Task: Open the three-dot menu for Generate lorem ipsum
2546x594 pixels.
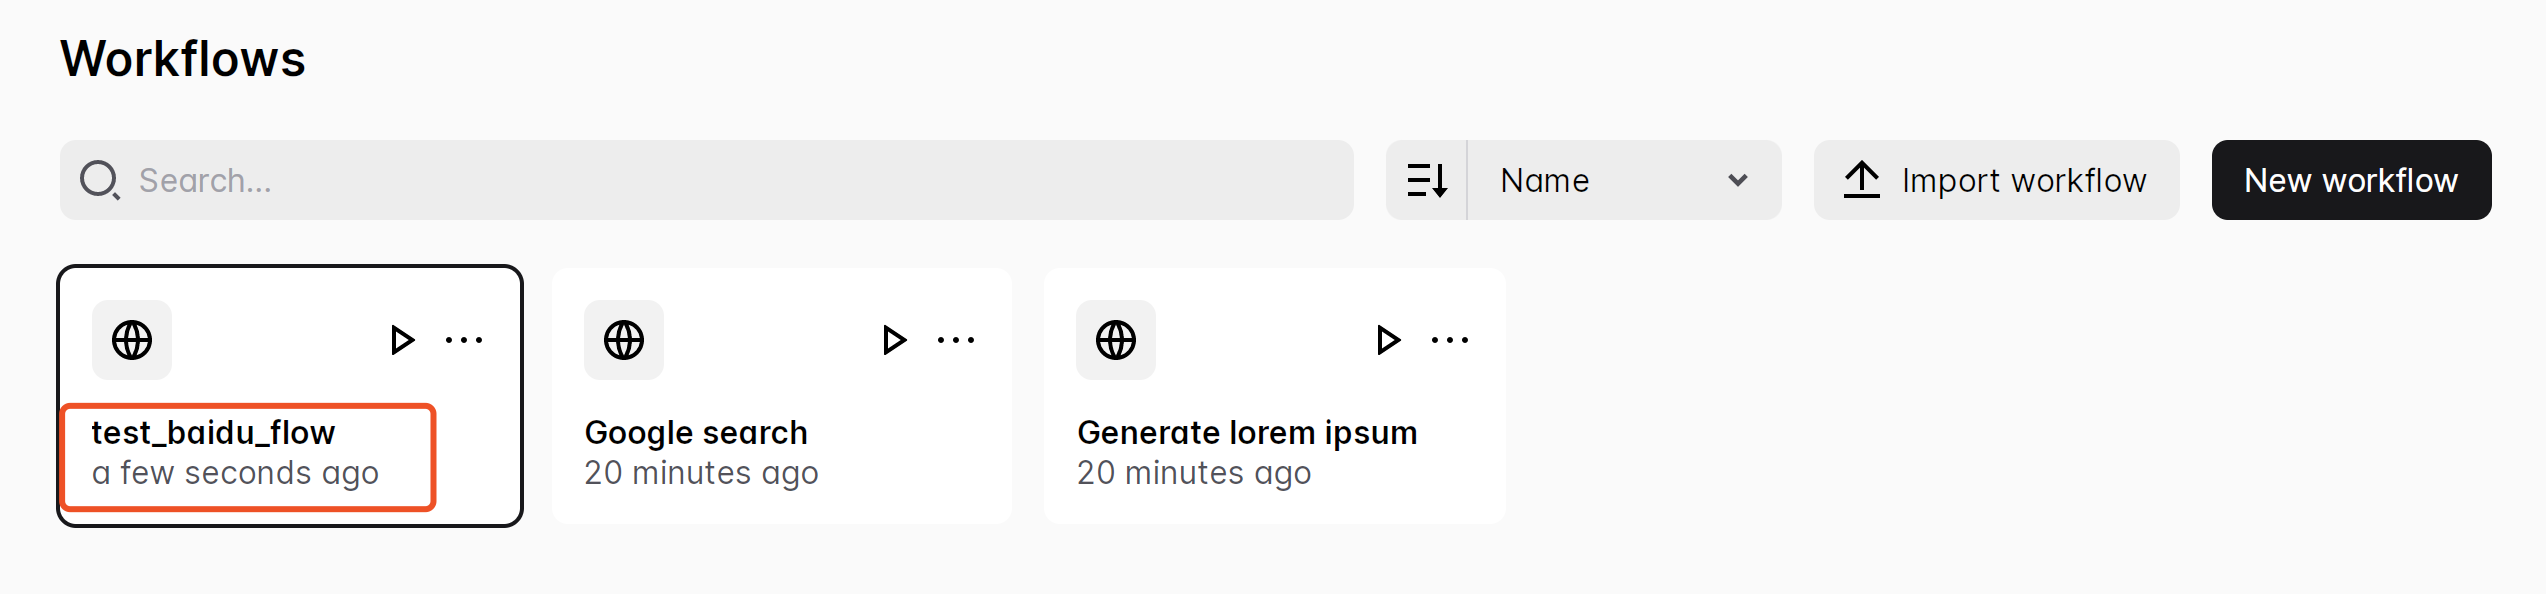Action: point(1450,340)
